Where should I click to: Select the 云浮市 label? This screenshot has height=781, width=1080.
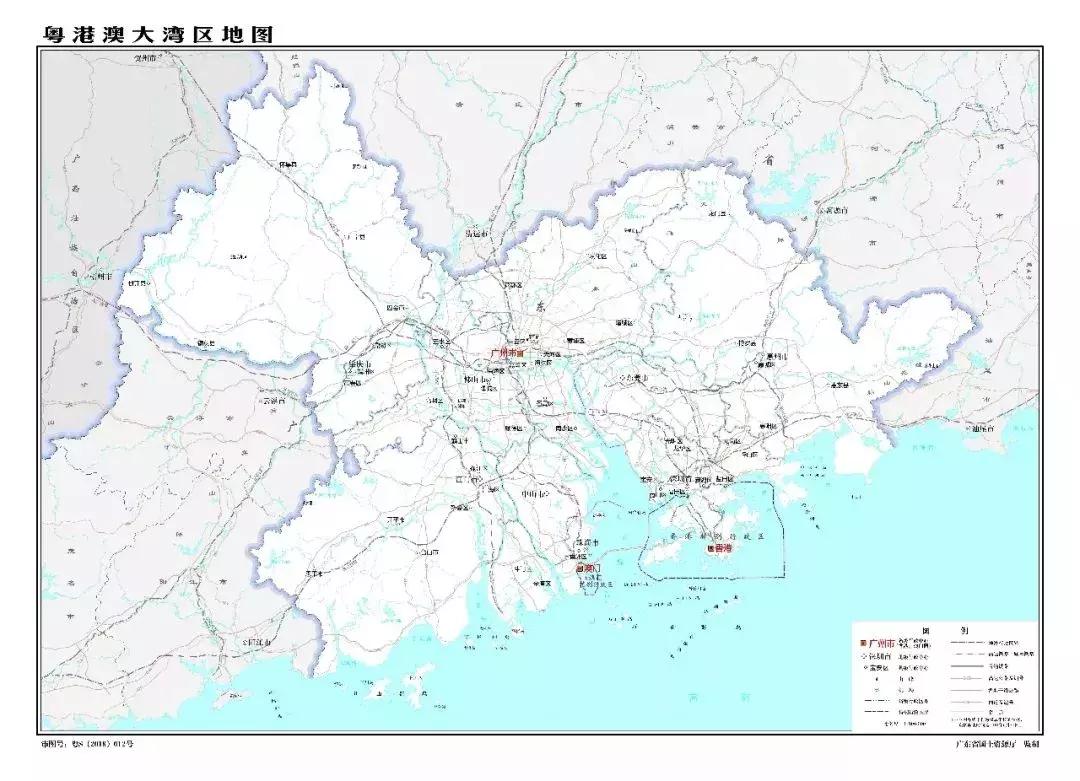(x=273, y=399)
